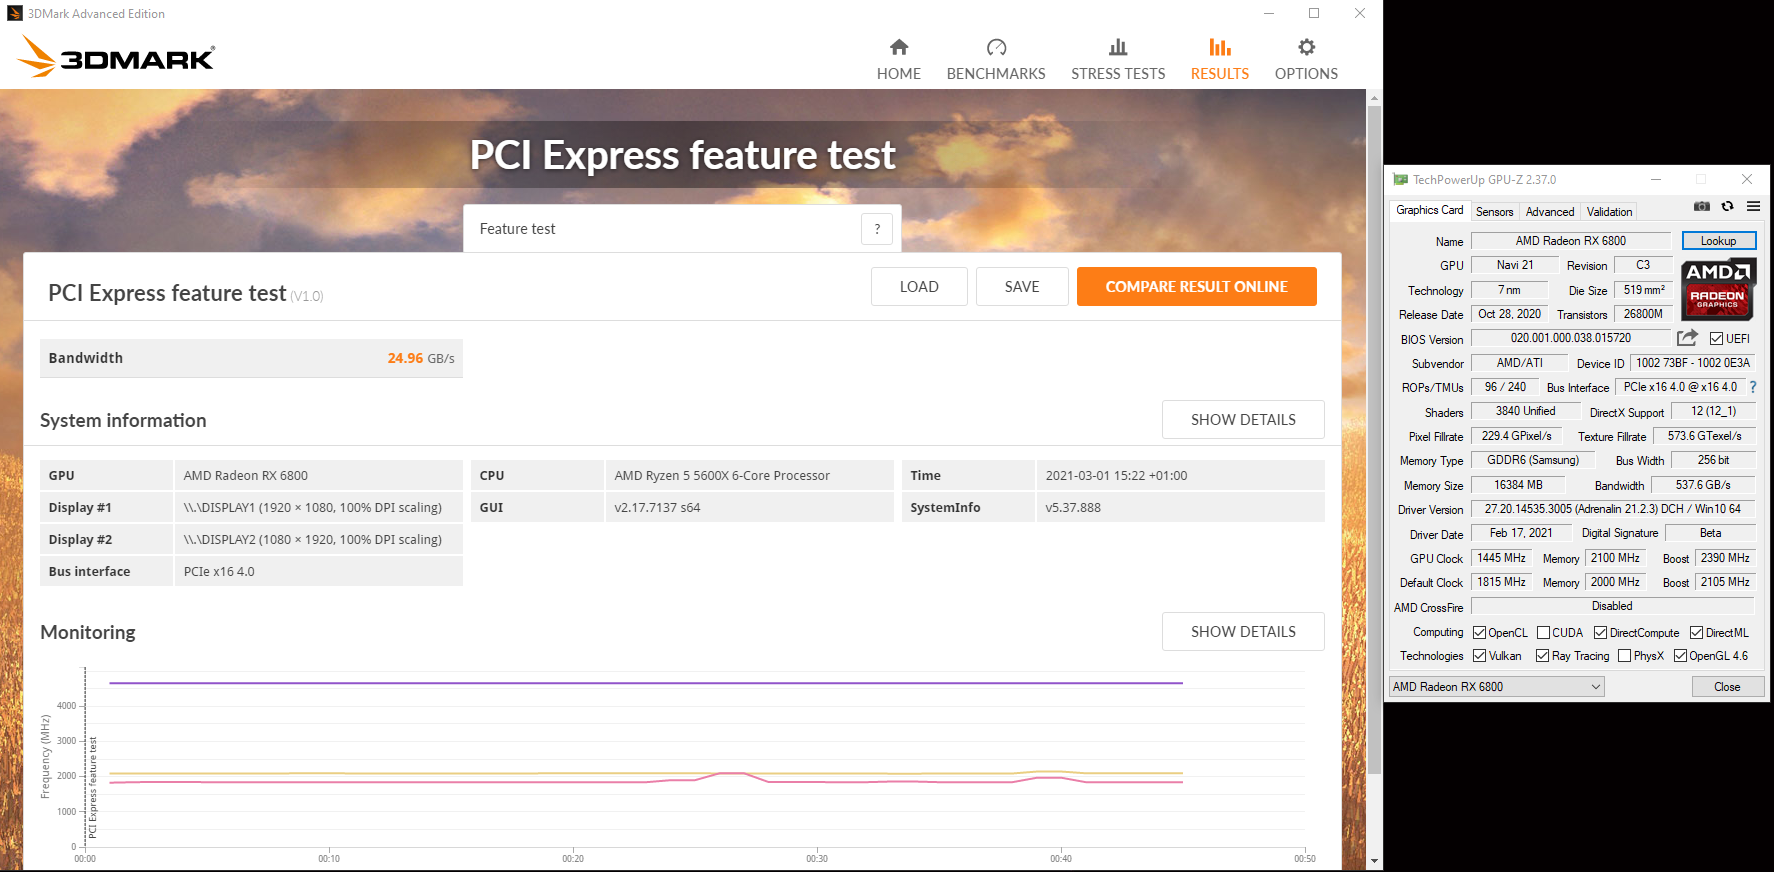Click the BIOS export share icon in GPU-Z

pos(1687,338)
